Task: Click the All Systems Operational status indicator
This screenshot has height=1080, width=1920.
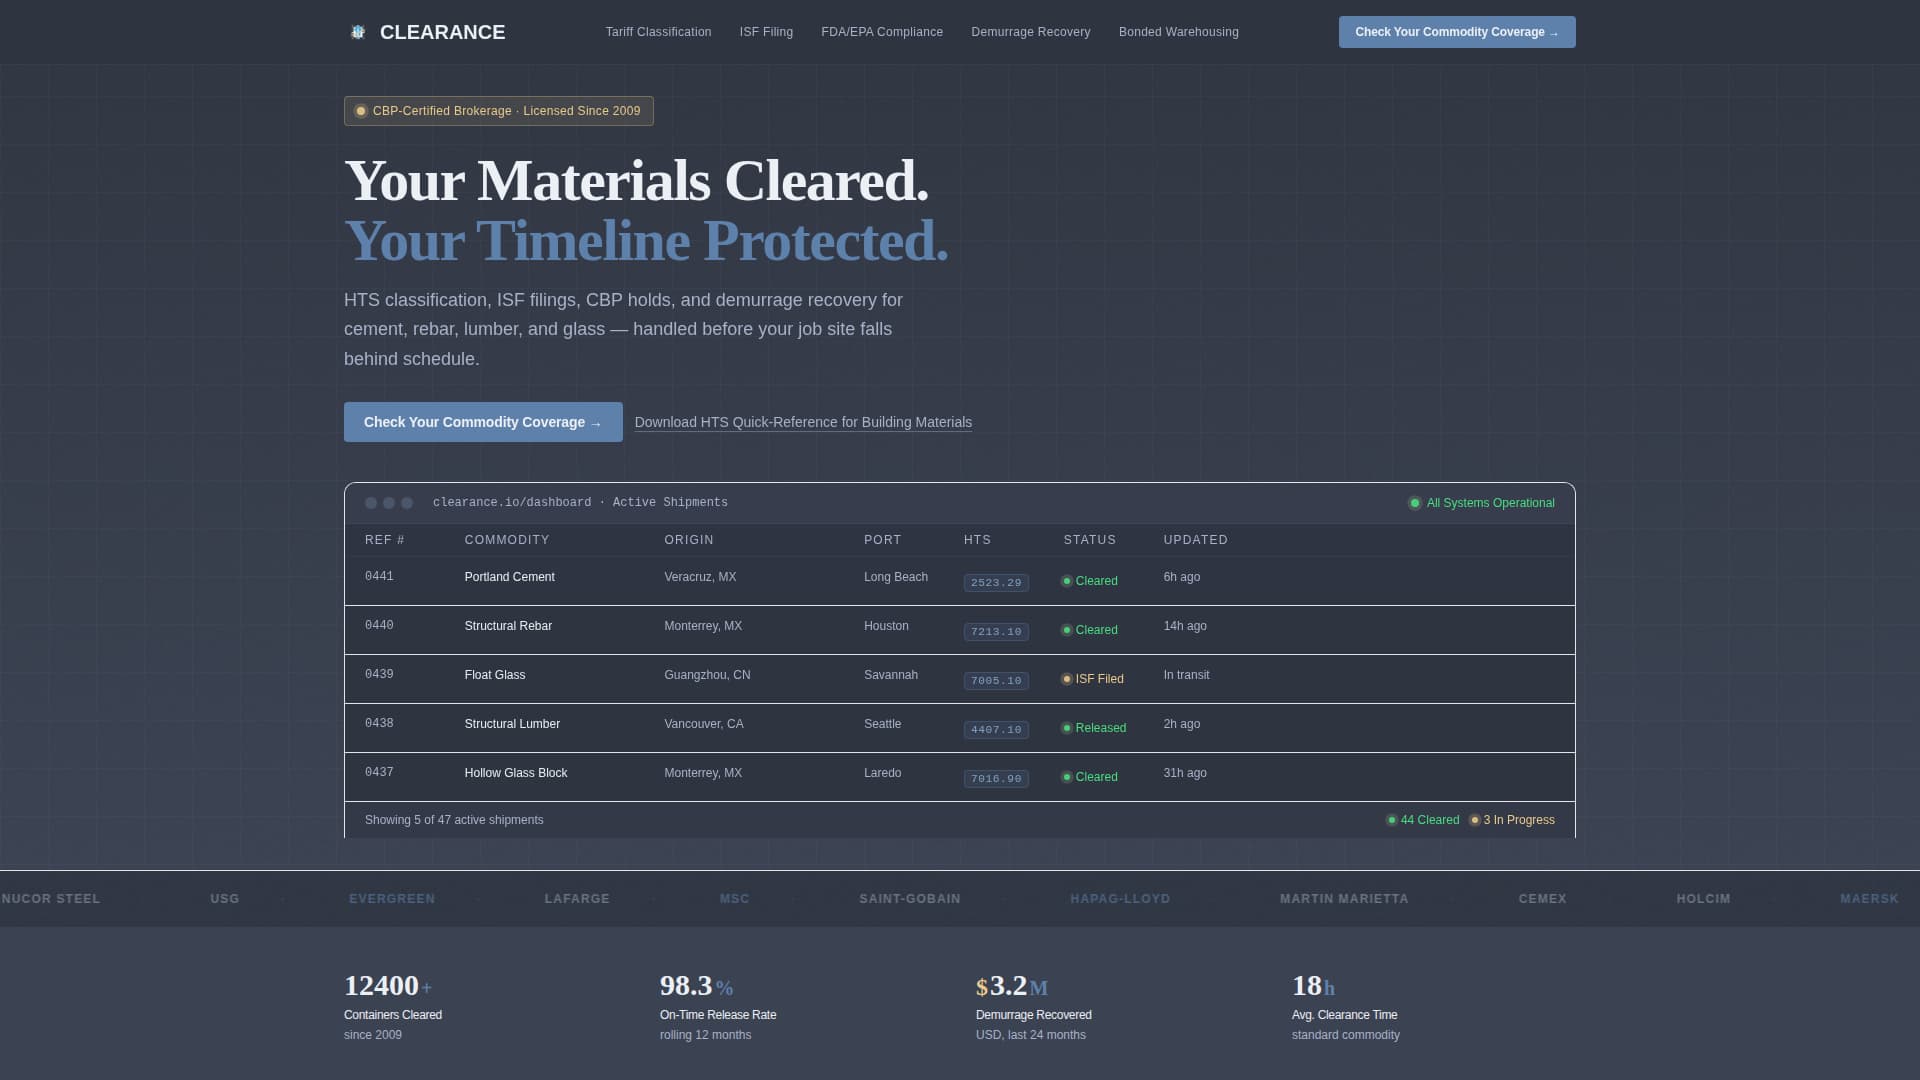Action: pos(1481,503)
